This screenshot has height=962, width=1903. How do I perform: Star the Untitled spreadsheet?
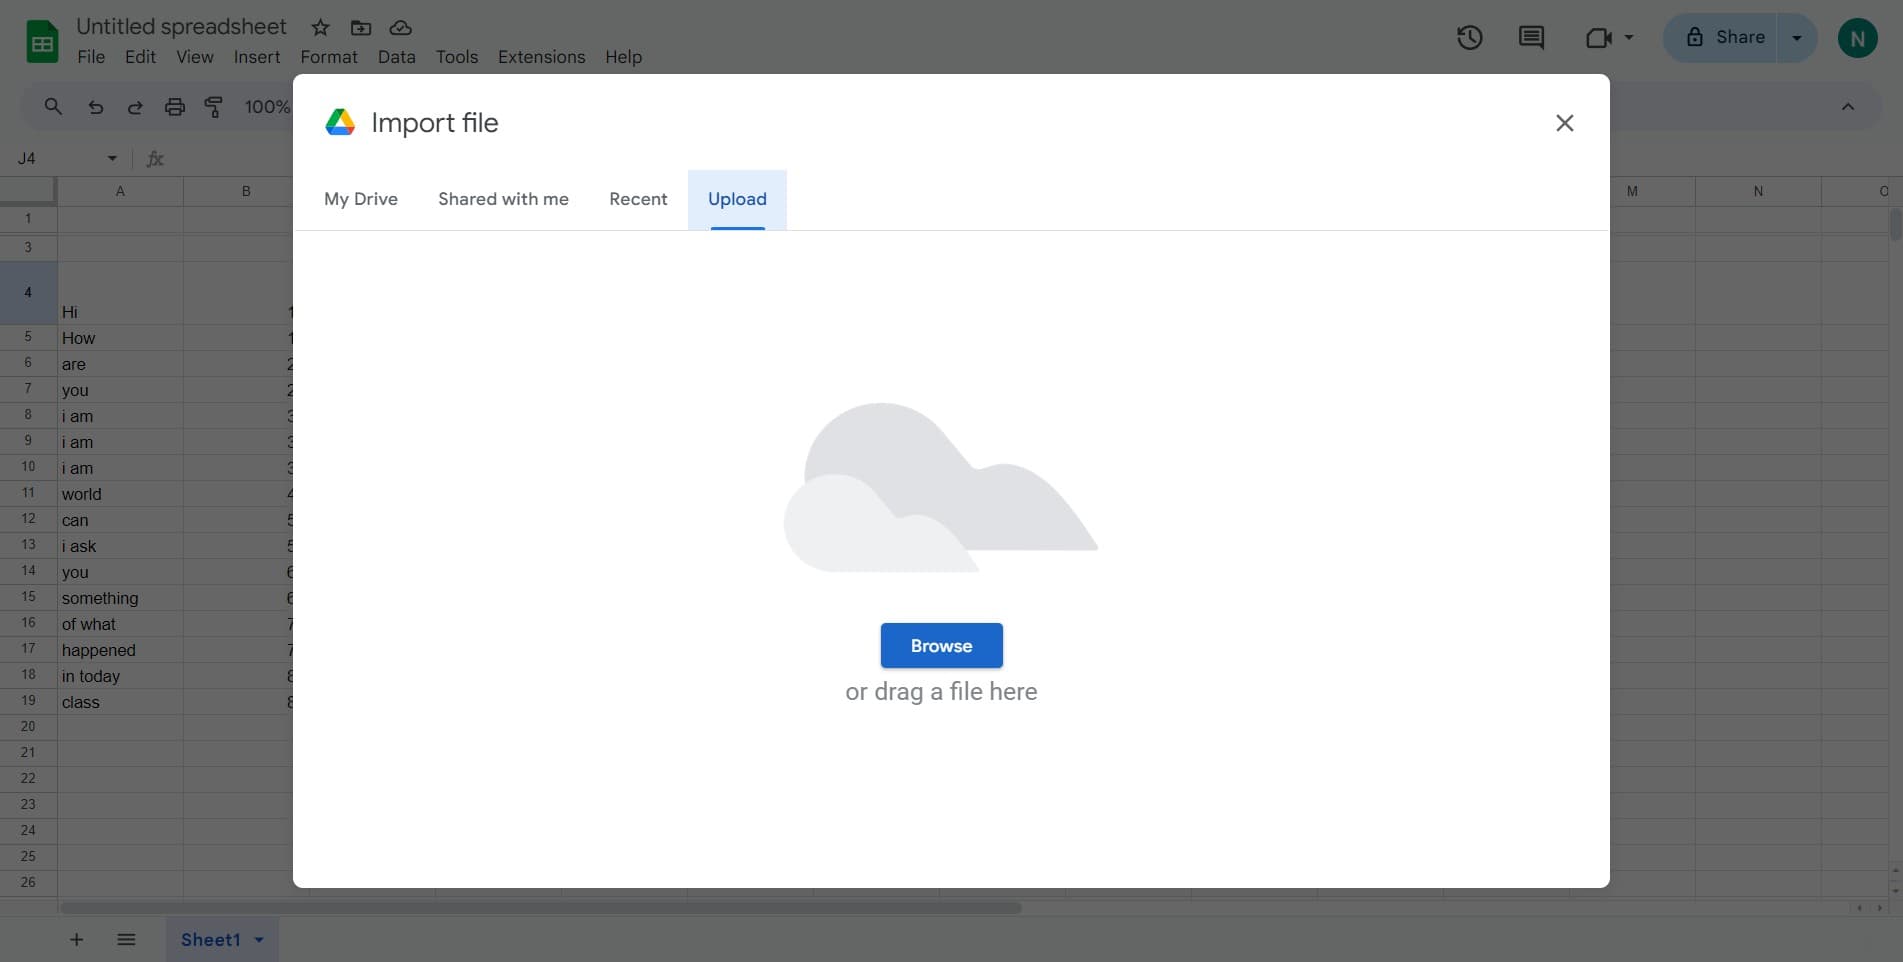tap(320, 28)
